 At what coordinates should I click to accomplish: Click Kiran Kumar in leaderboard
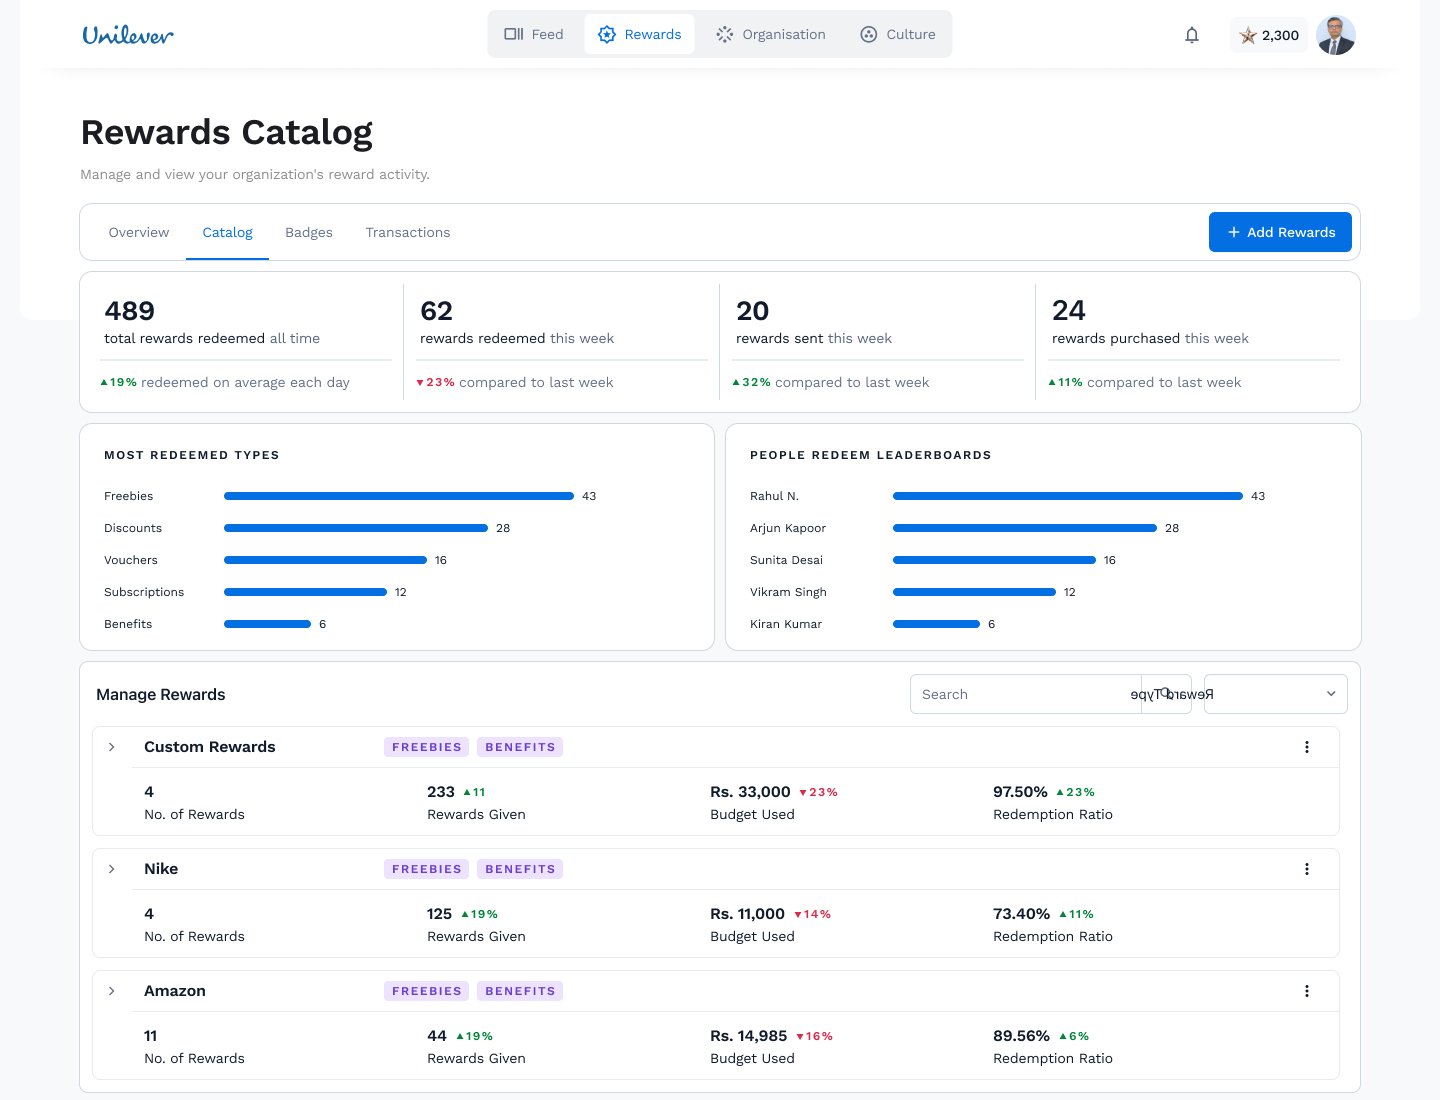(x=786, y=624)
